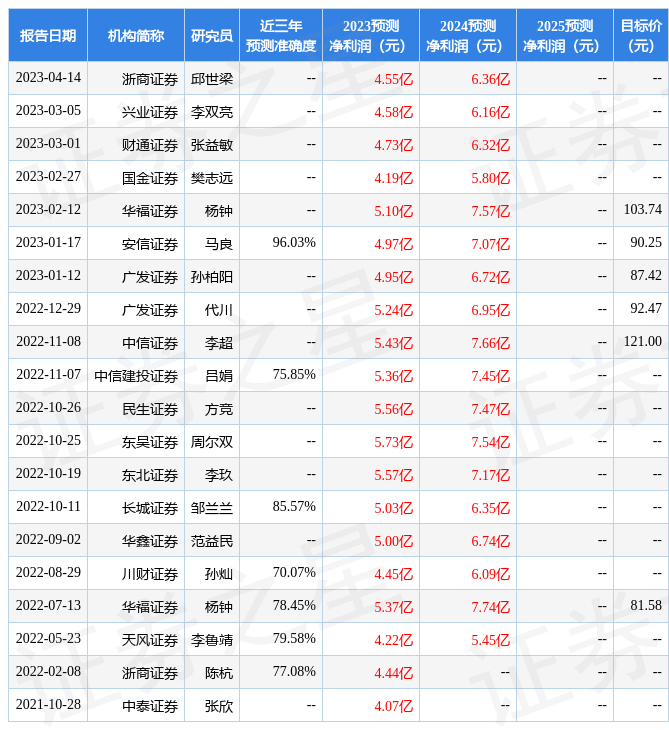This screenshot has height=730, width=669.
Task: Click the 近三年预测准确度 column header
Action: click(x=281, y=35)
